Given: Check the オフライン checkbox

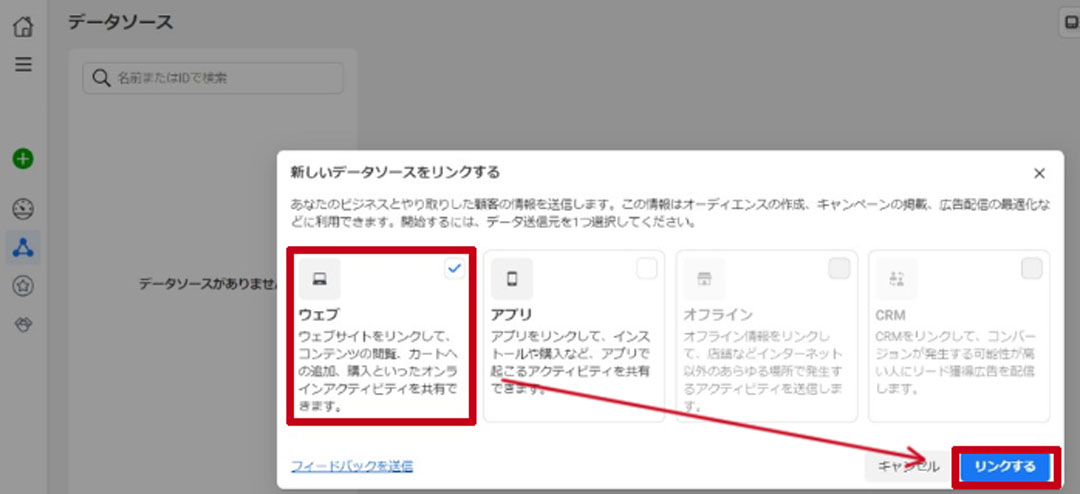Looking at the screenshot, I should [x=839, y=268].
